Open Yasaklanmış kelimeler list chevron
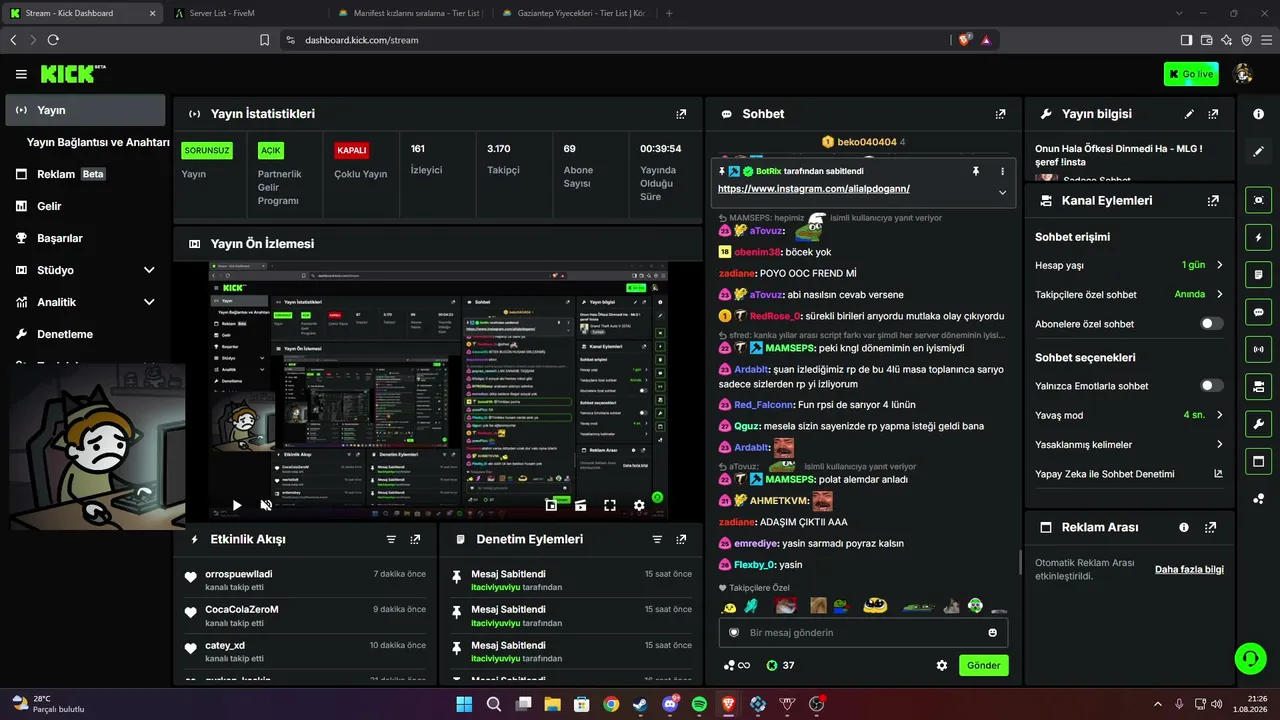This screenshot has width=1280, height=720. coord(1219,444)
